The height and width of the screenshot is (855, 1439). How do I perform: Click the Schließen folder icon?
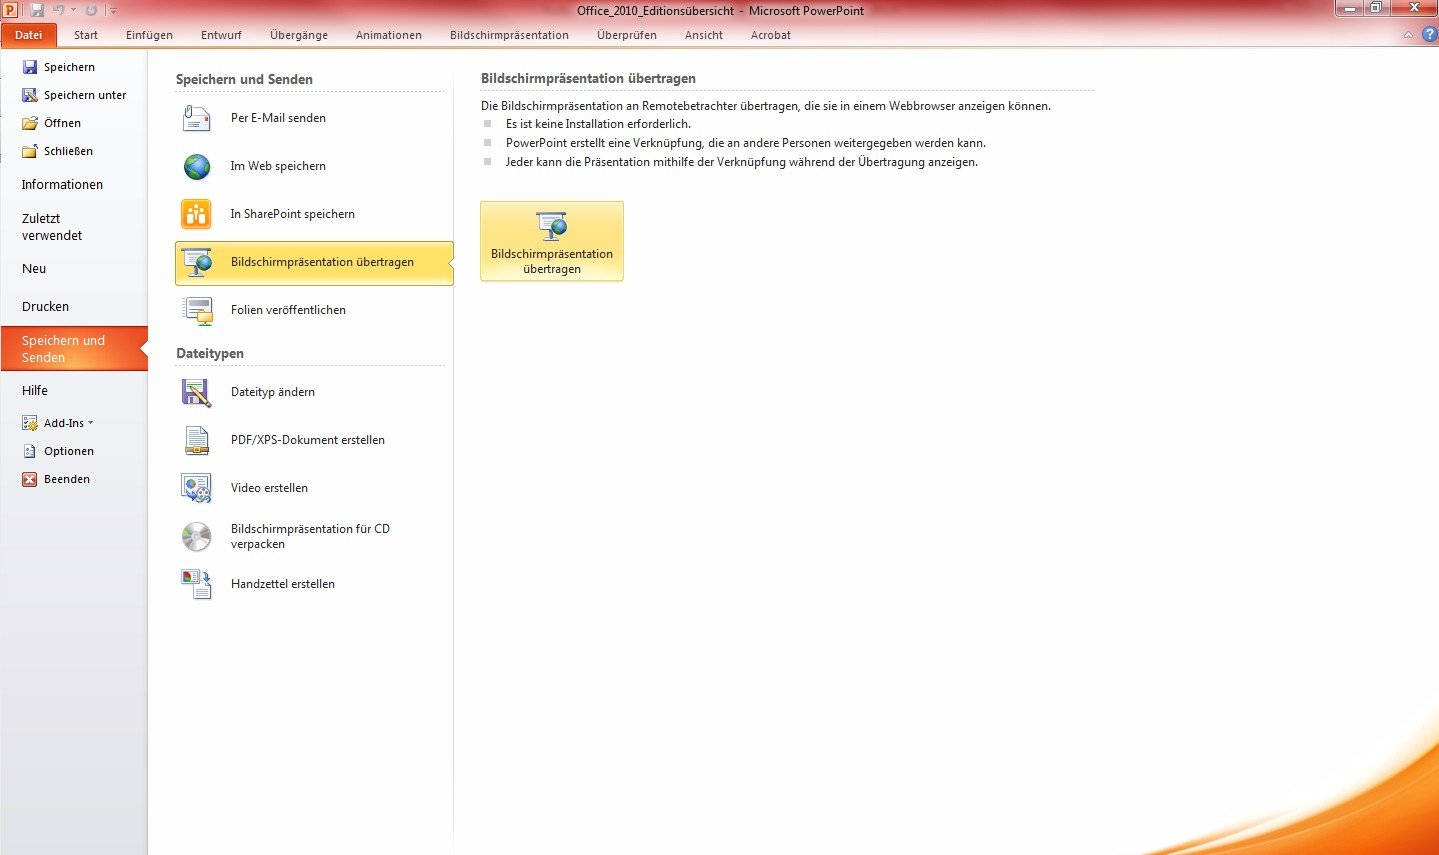coord(30,151)
